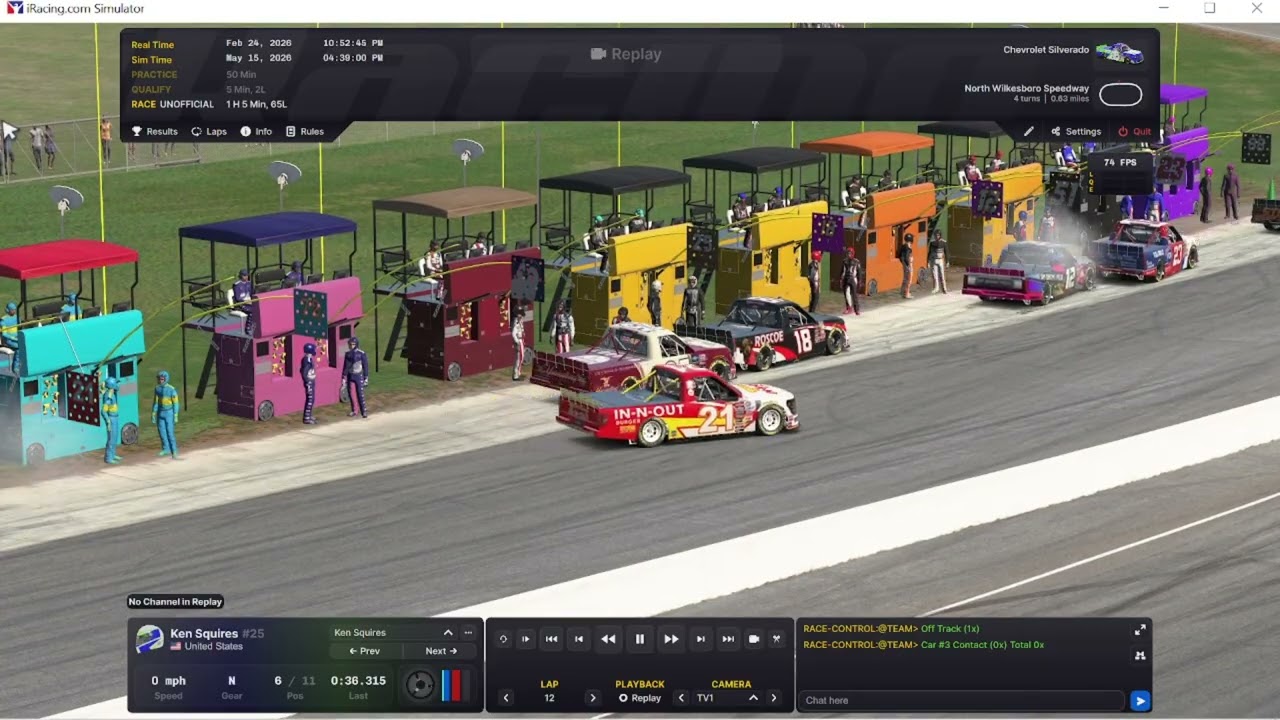Click the video camera record icon
Image resolution: width=1280 pixels, height=720 pixels.
click(754, 639)
